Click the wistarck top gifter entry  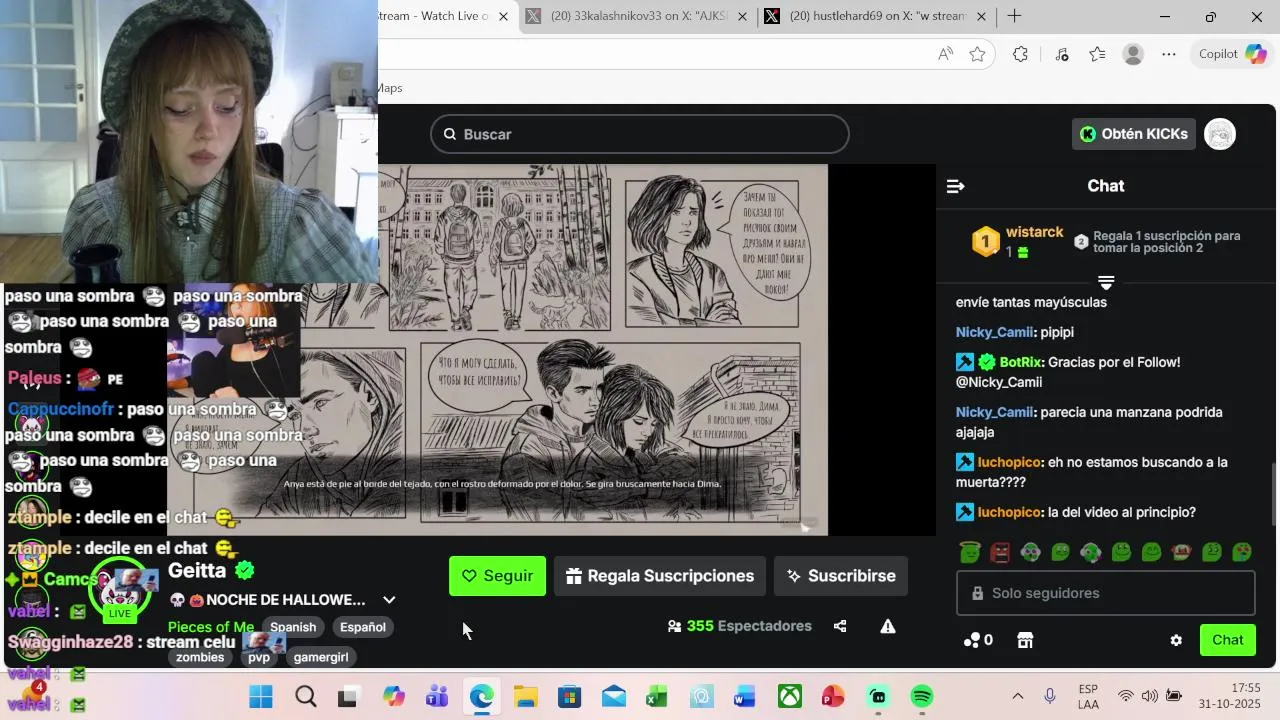(1019, 241)
